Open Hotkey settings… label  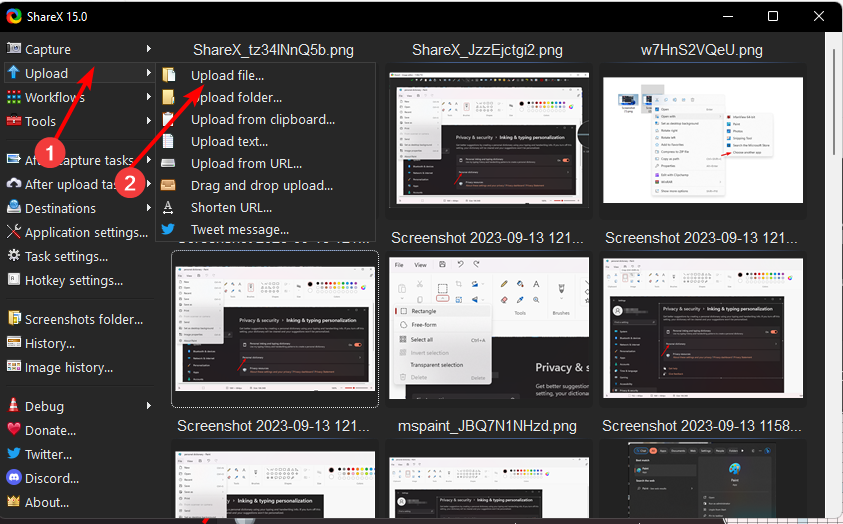click(74, 281)
